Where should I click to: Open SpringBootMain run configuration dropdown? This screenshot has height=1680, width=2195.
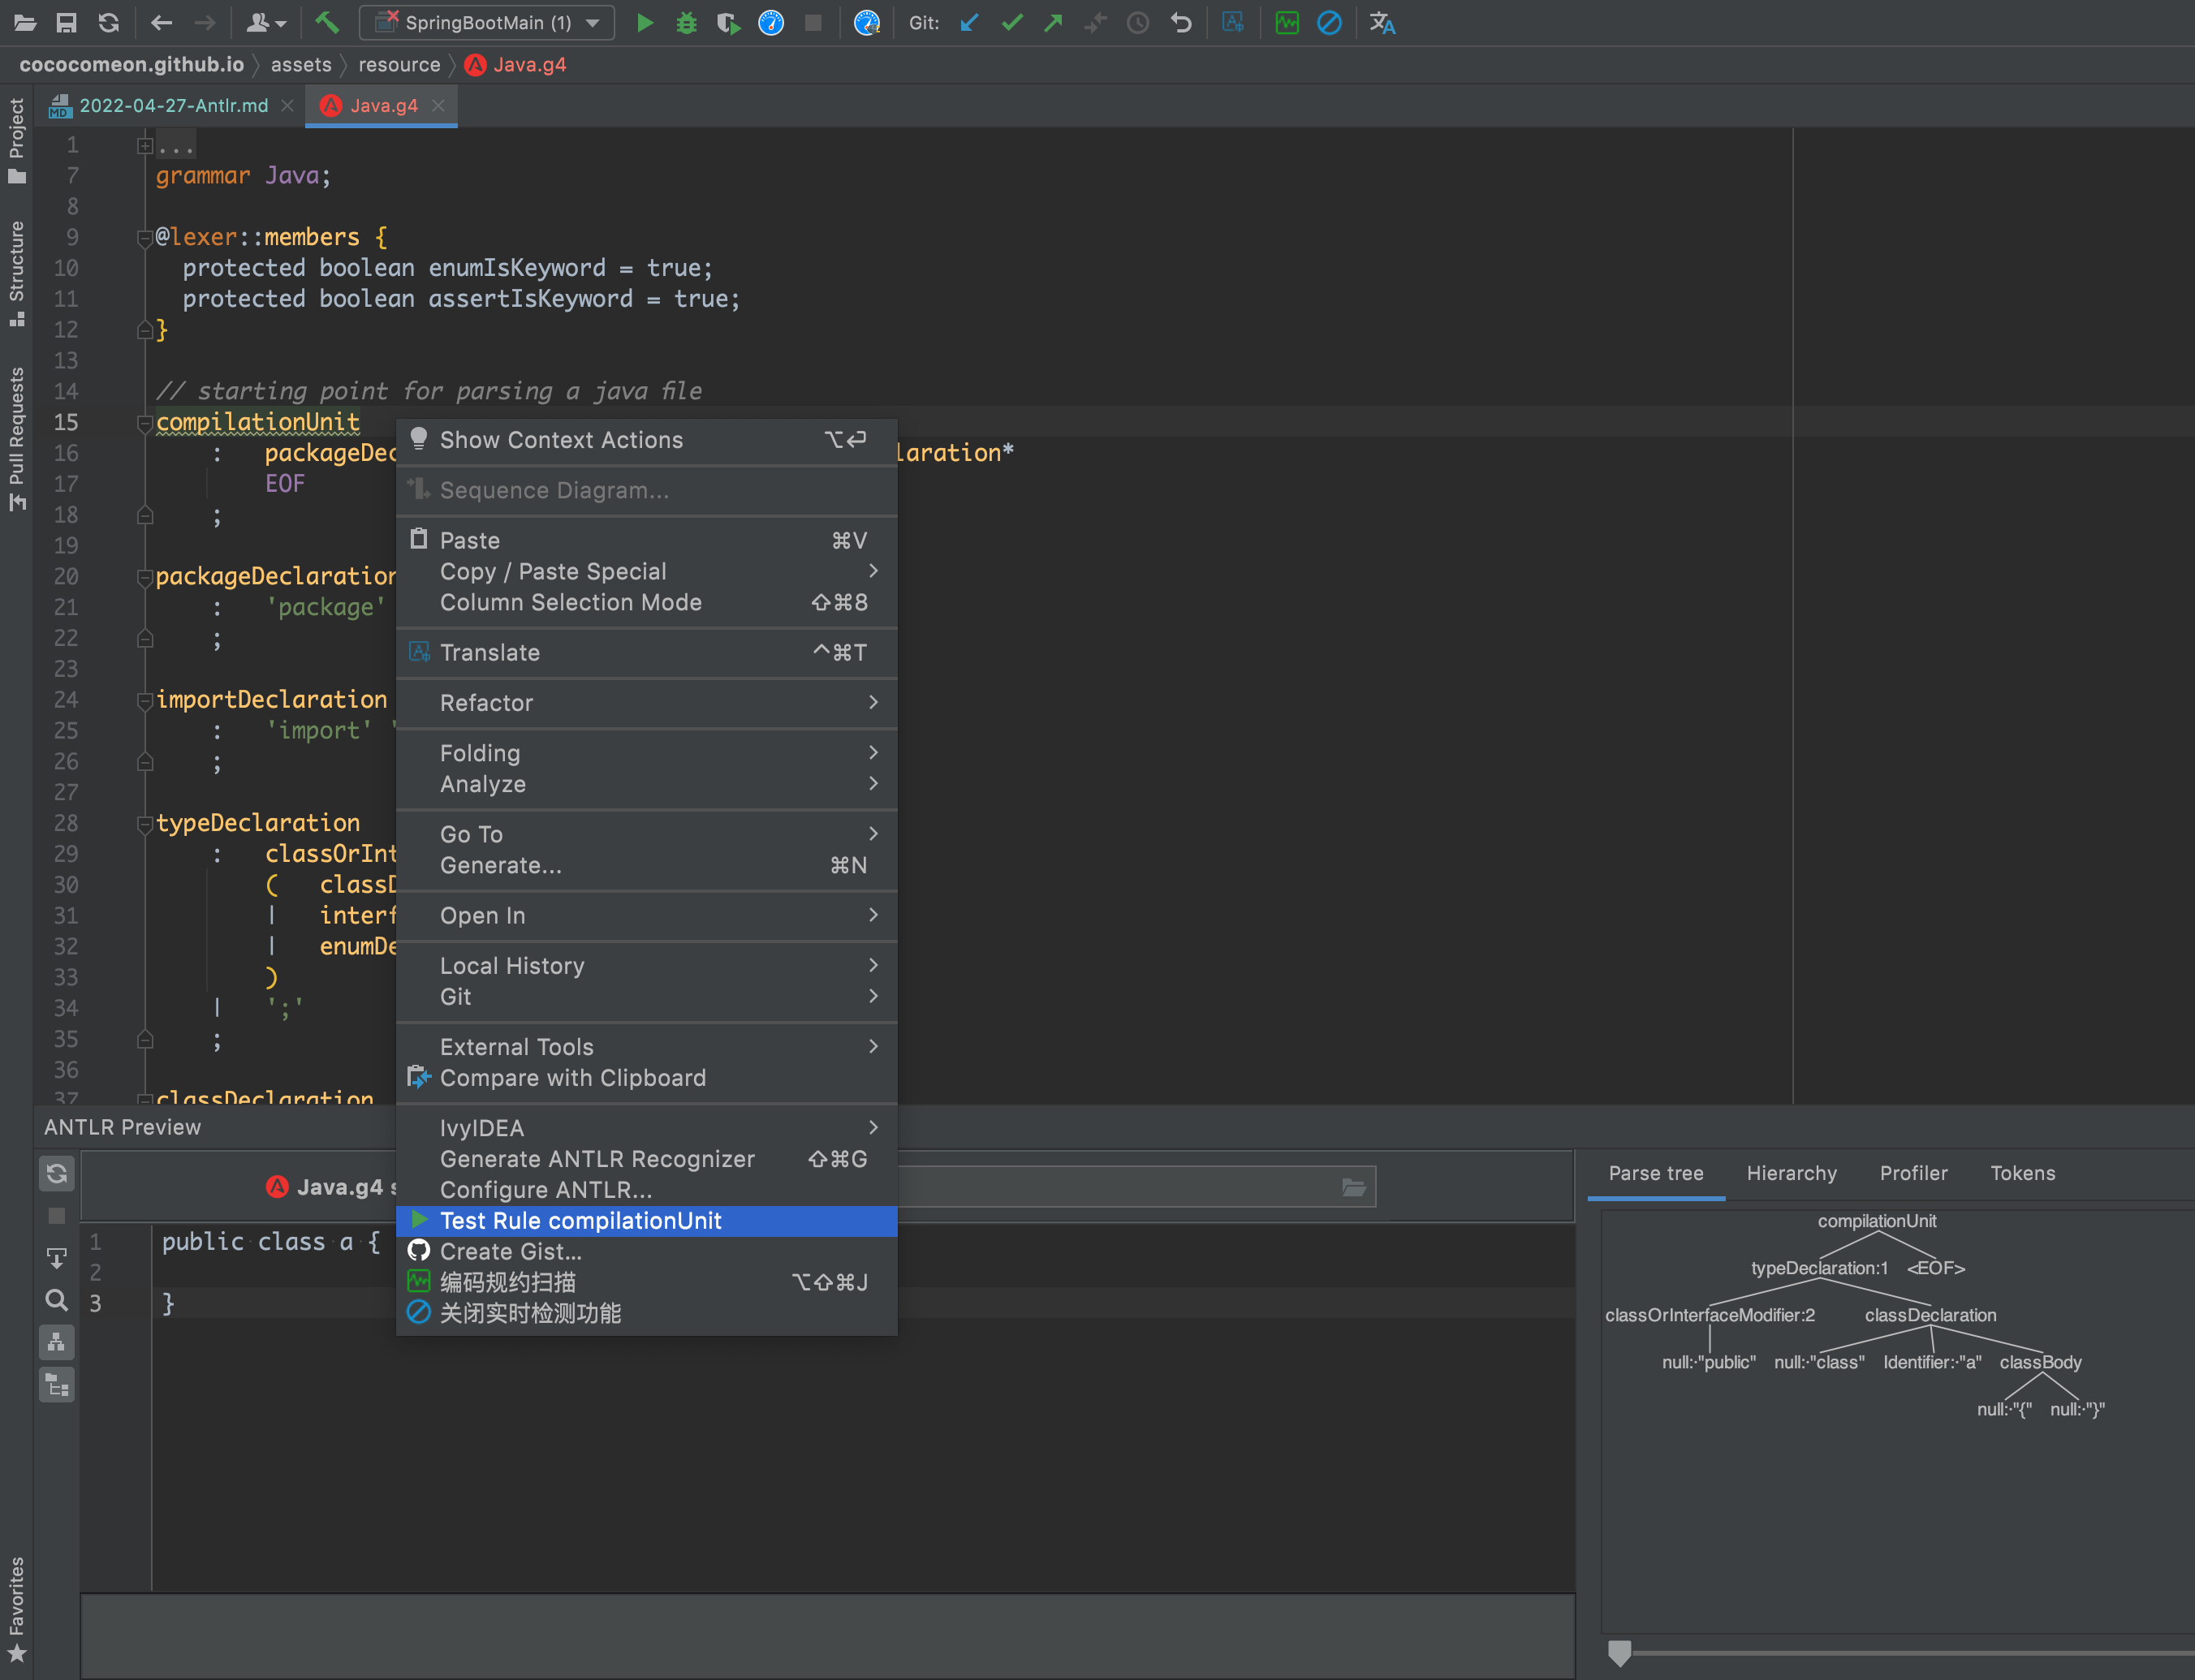(487, 22)
